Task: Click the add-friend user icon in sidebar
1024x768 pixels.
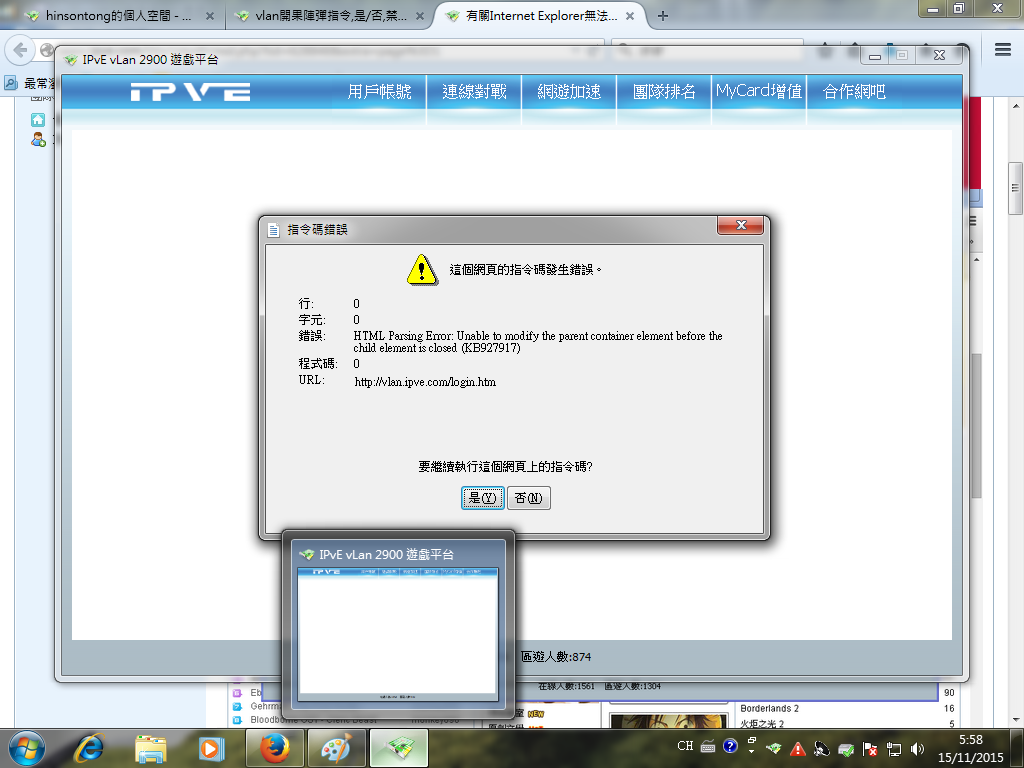Action: click(38, 139)
